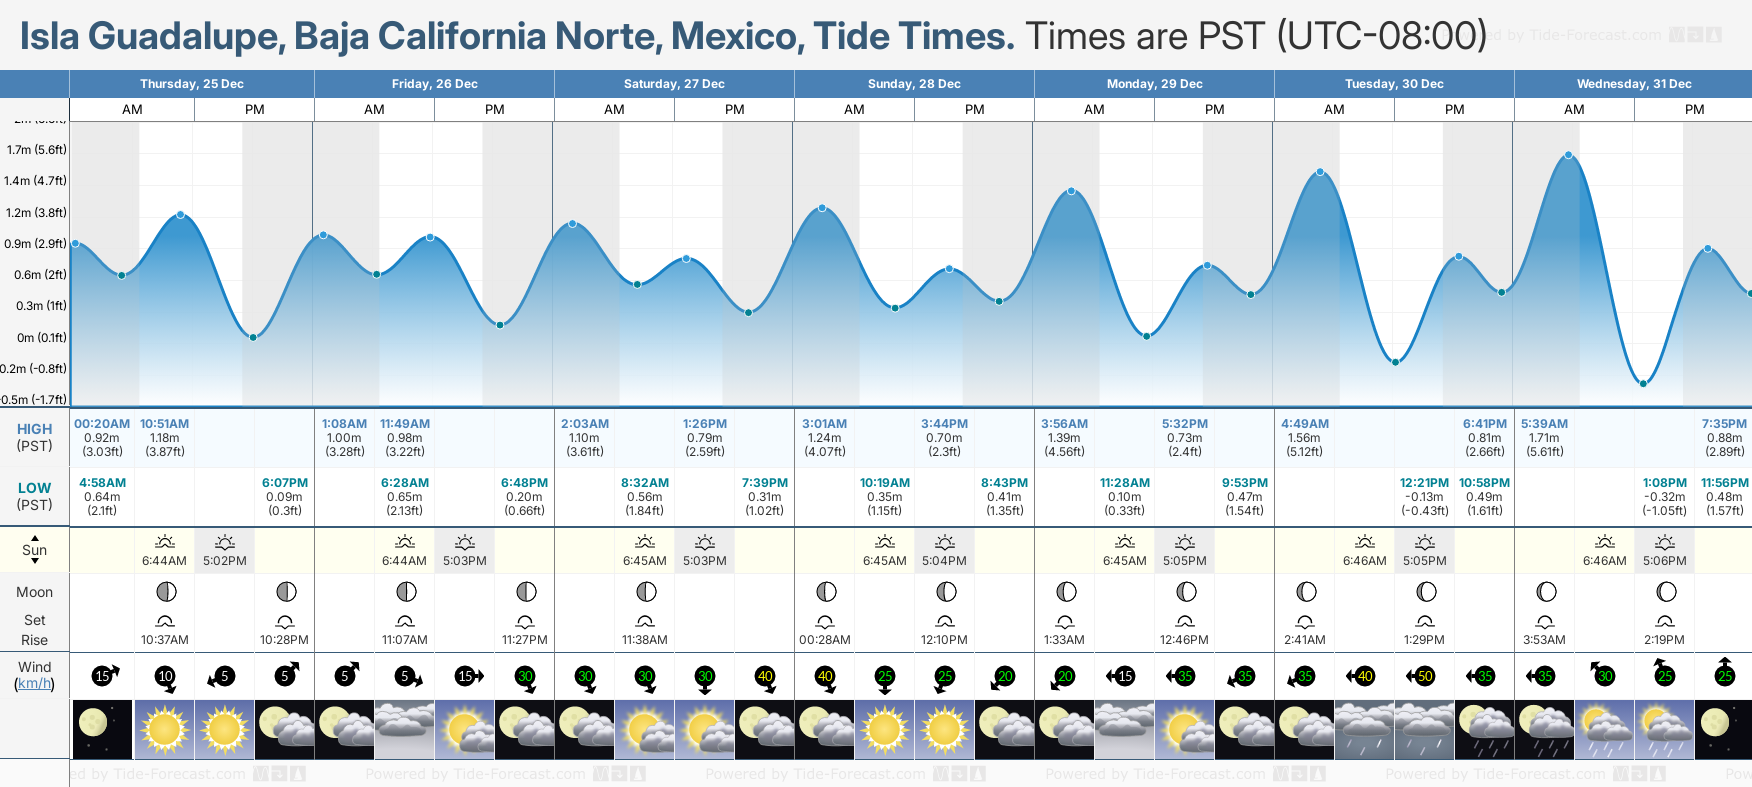
Task: Click Friday morning's overcast cloud weather icon
Action: (x=404, y=729)
